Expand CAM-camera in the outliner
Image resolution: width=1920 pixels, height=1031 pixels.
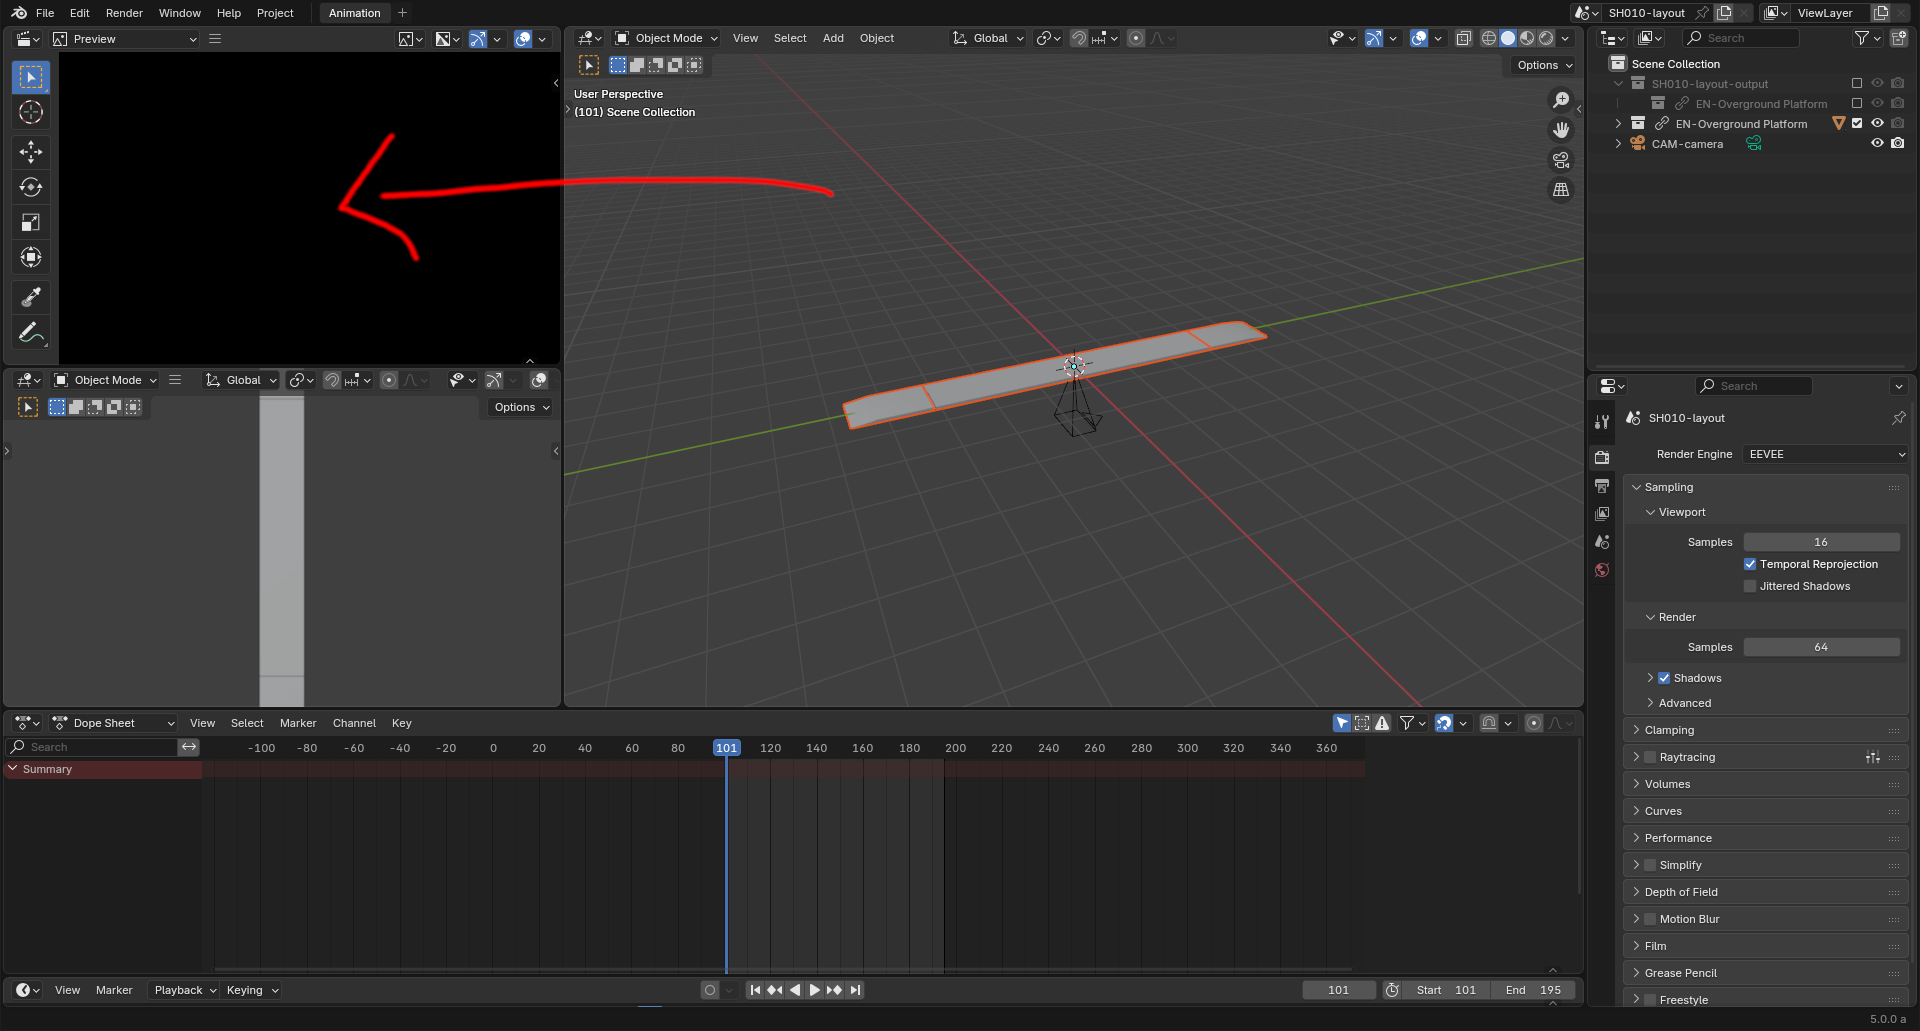pyautogui.click(x=1618, y=143)
